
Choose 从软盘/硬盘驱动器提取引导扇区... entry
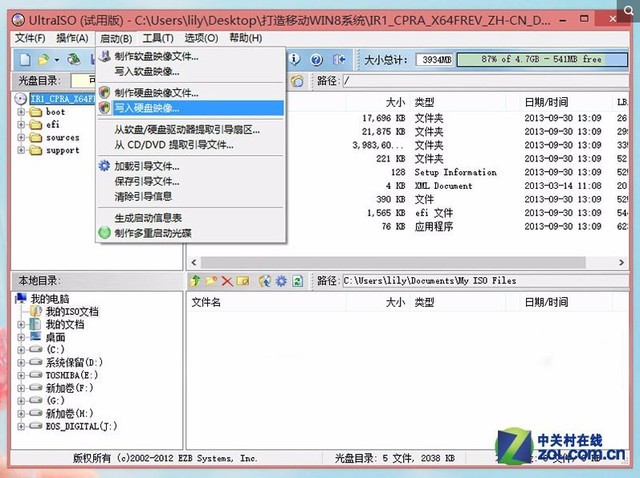click(x=191, y=130)
